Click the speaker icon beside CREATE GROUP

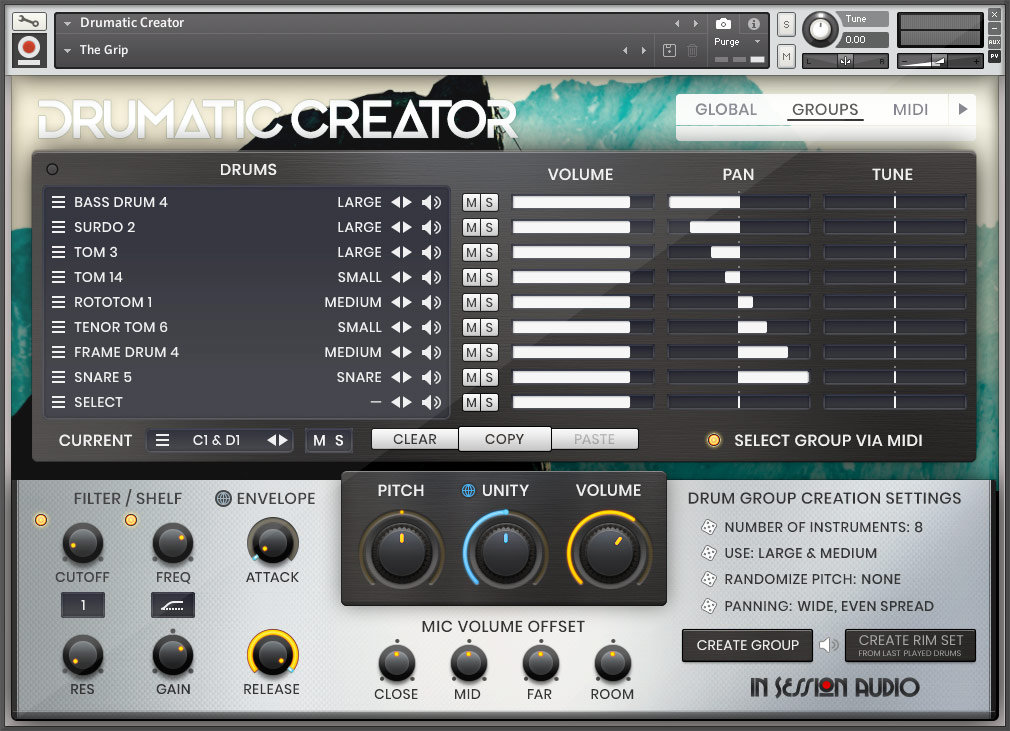(829, 645)
